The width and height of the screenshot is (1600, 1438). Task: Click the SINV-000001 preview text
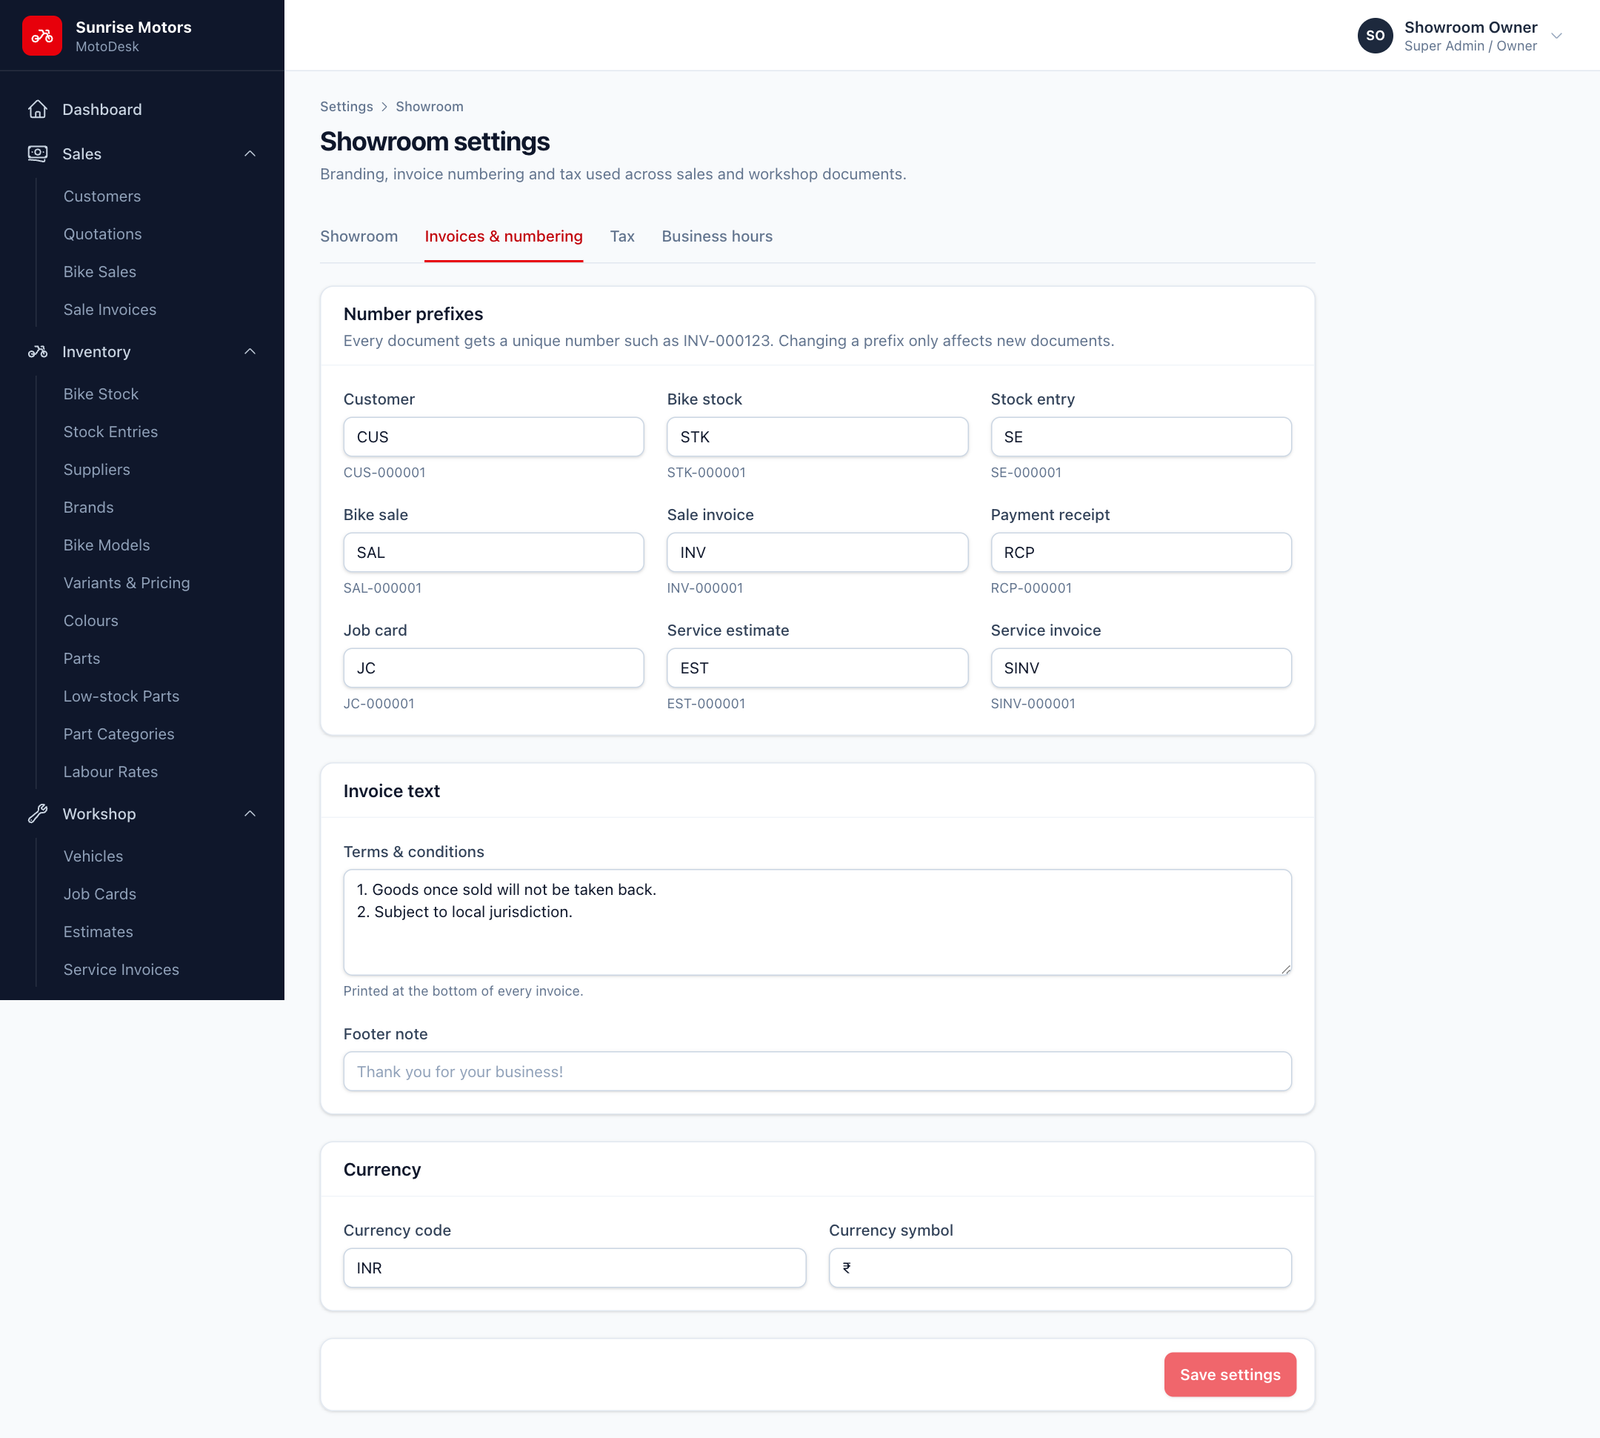click(1033, 704)
